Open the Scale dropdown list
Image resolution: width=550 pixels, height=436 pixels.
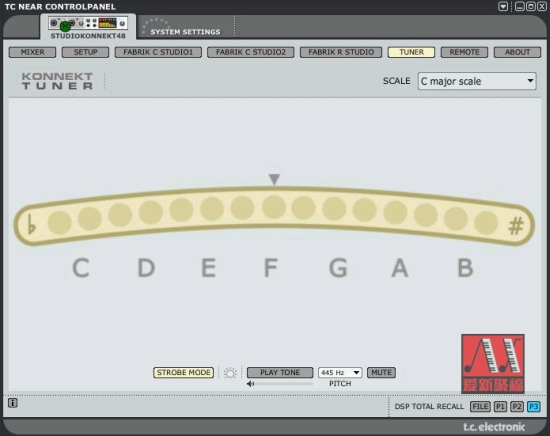click(477, 81)
